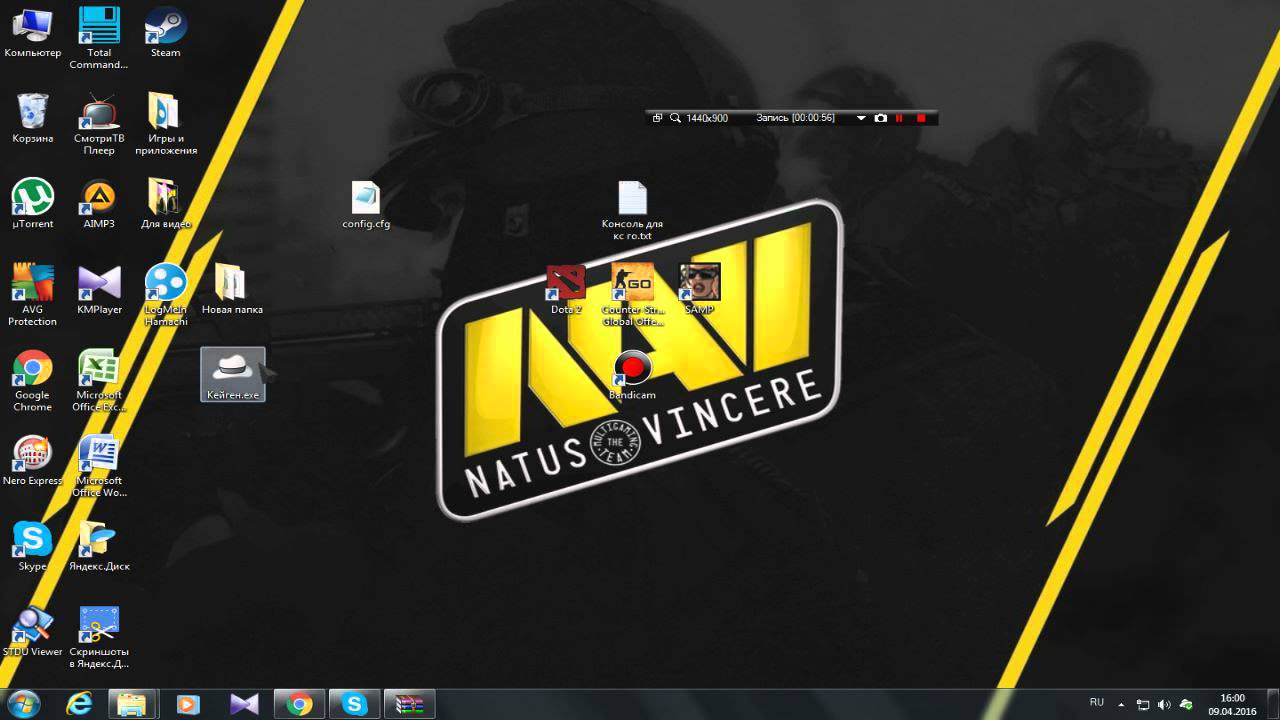Click the RU language indicator
Viewport: 1280px width, 720px height.
(1097, 702)
